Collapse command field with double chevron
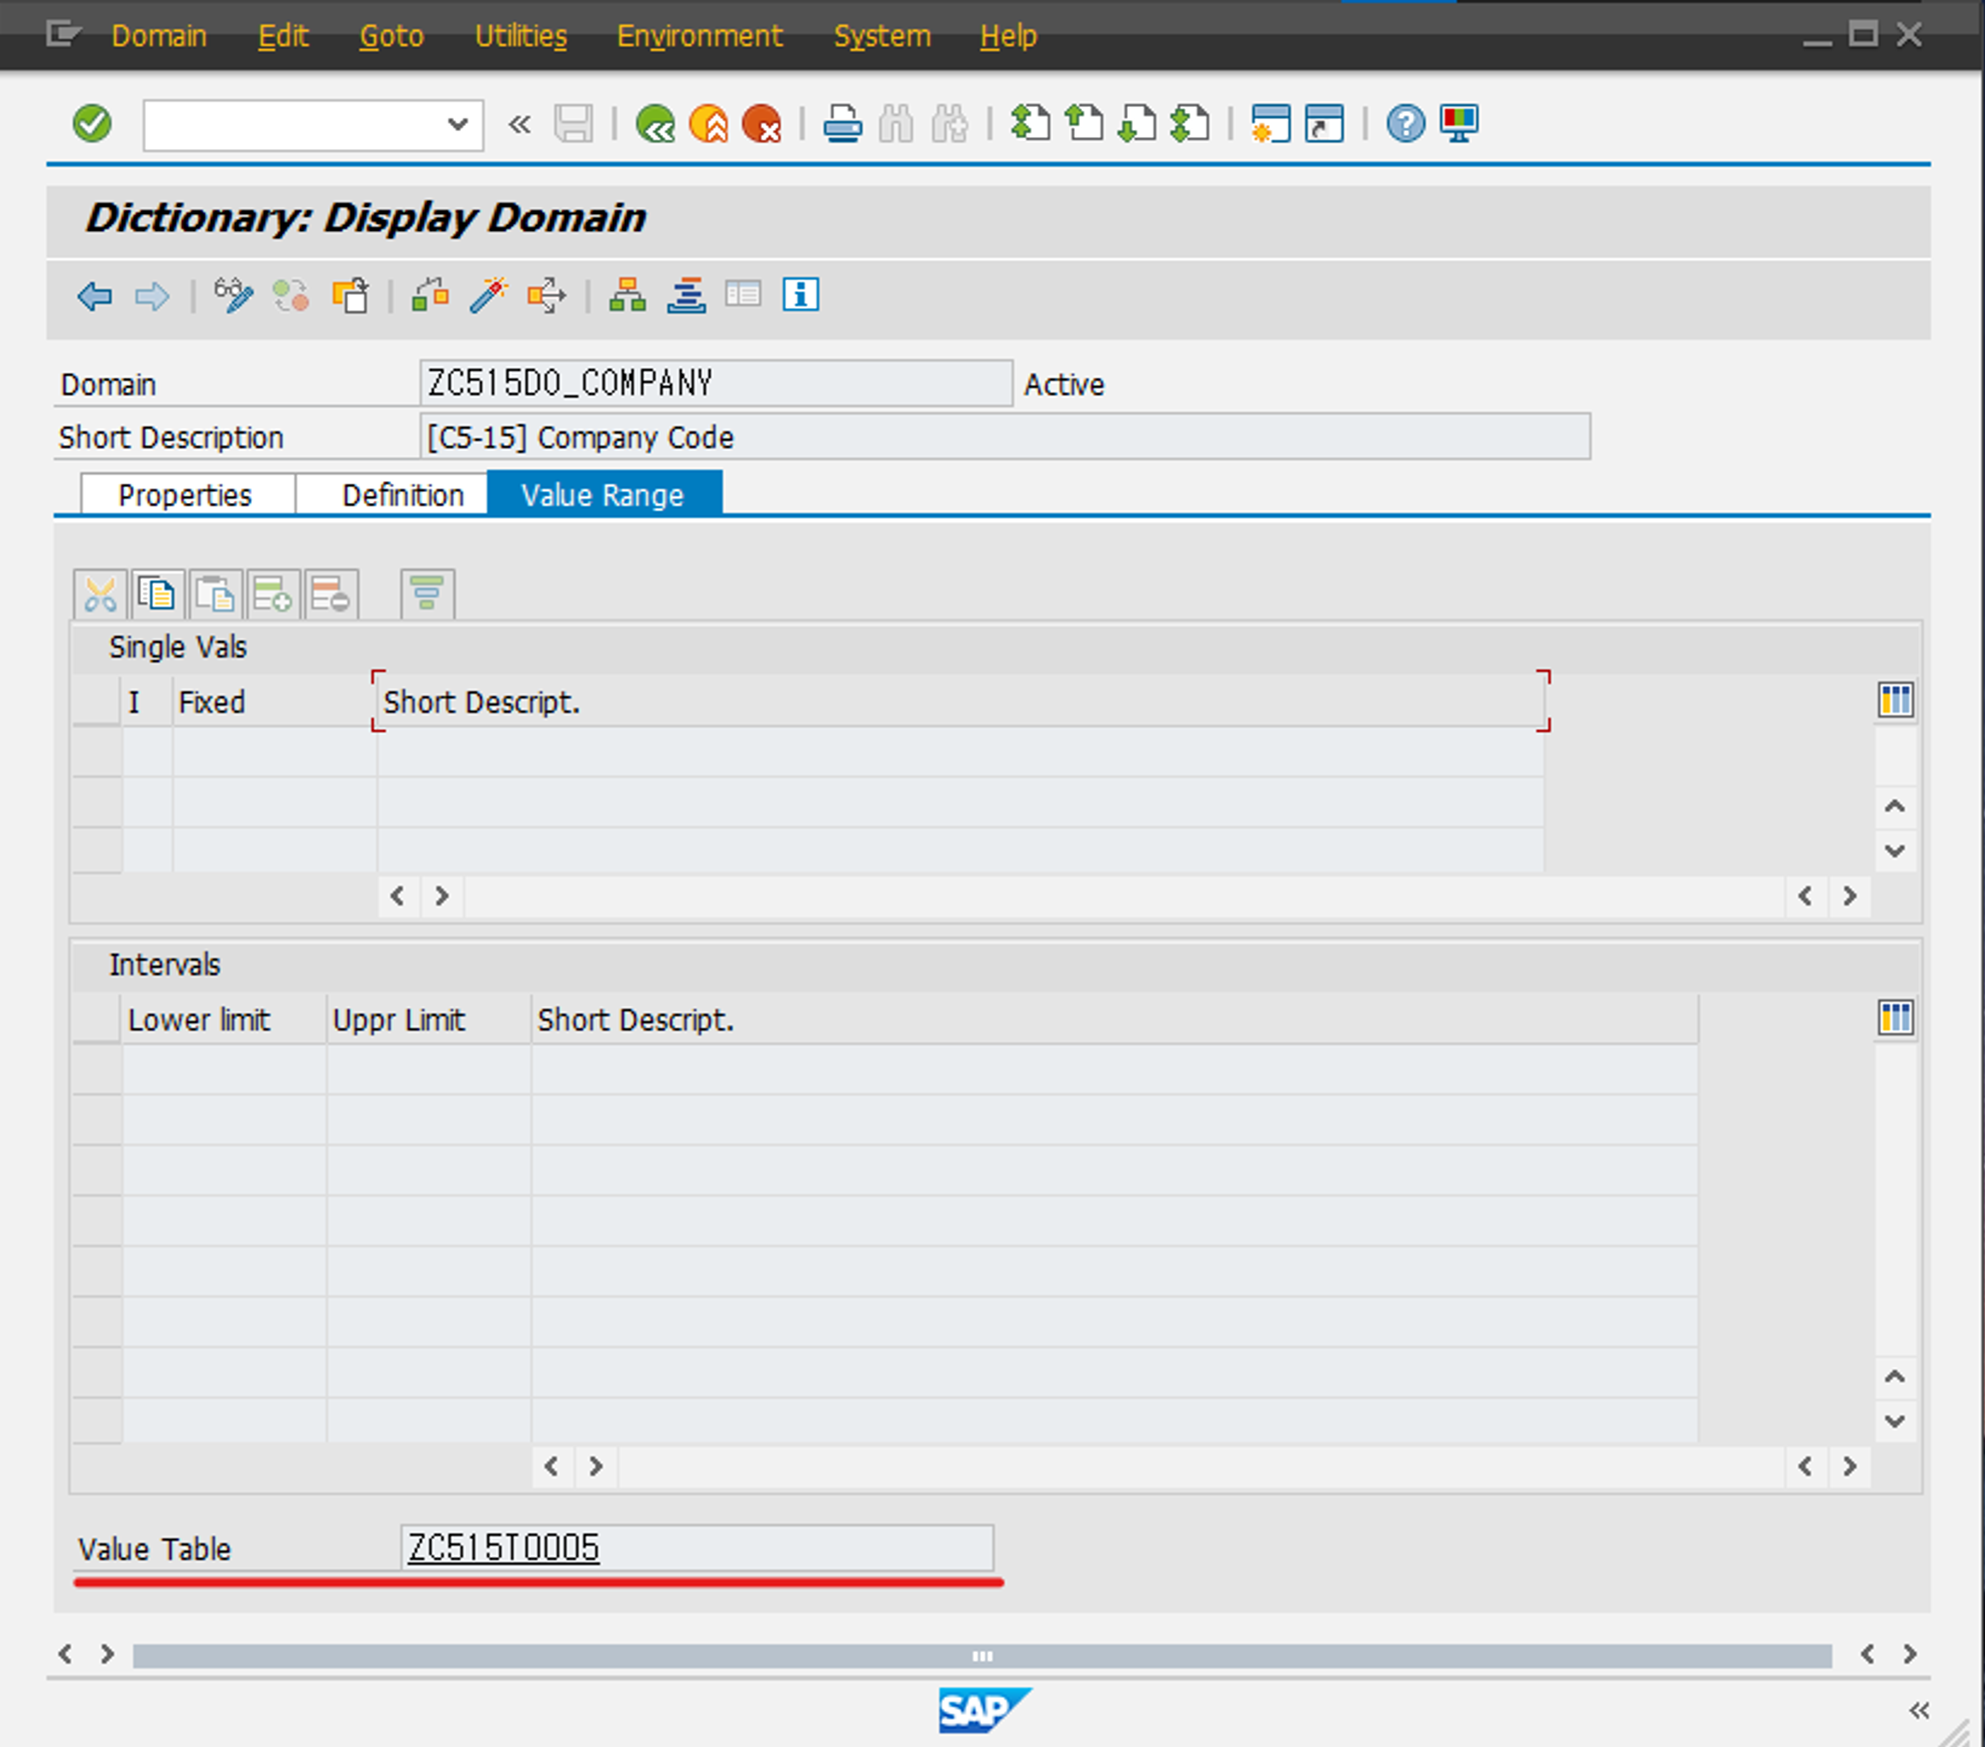Viewport: 1985px width, 1747px height. pos(519,124)
